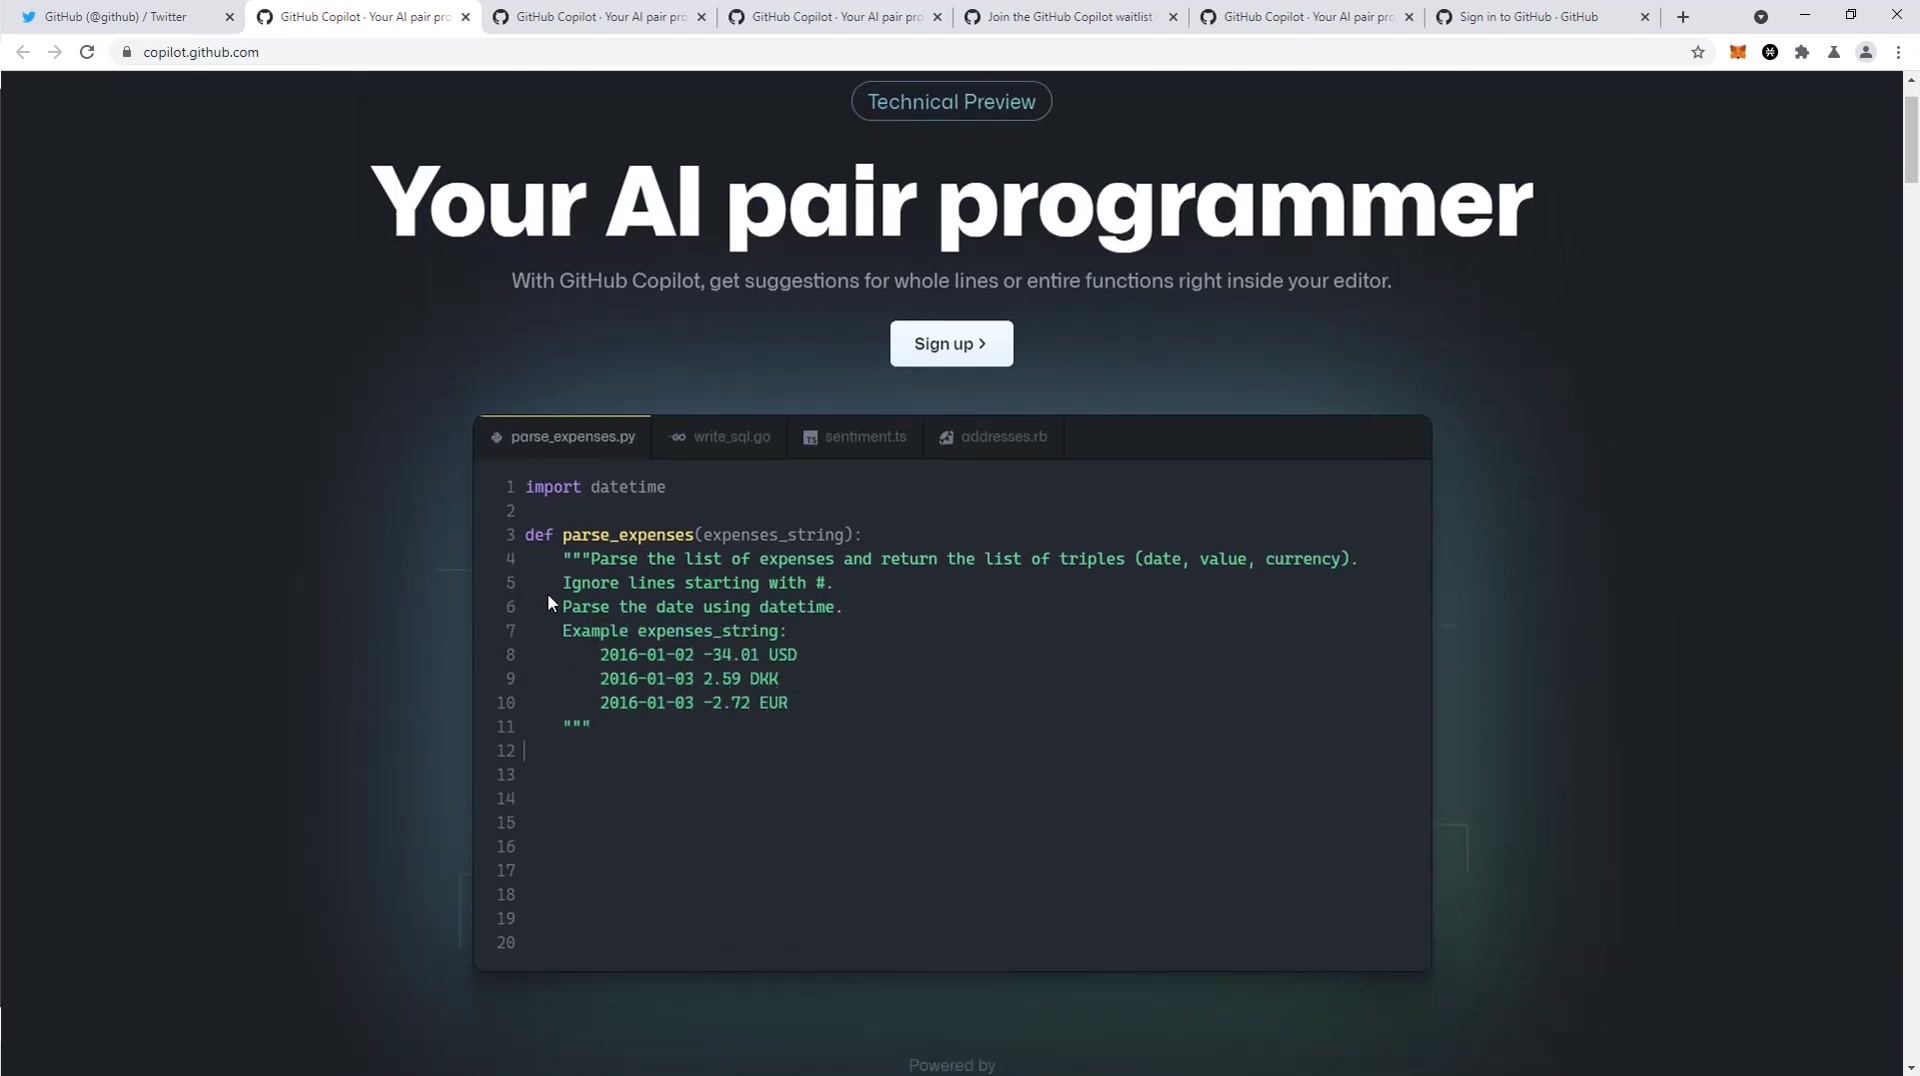Close the Join the GitHub Copilot waitlist tab
Image resolution: width=1920 pixels, height=1076 pixels.
coord(1173,17)
